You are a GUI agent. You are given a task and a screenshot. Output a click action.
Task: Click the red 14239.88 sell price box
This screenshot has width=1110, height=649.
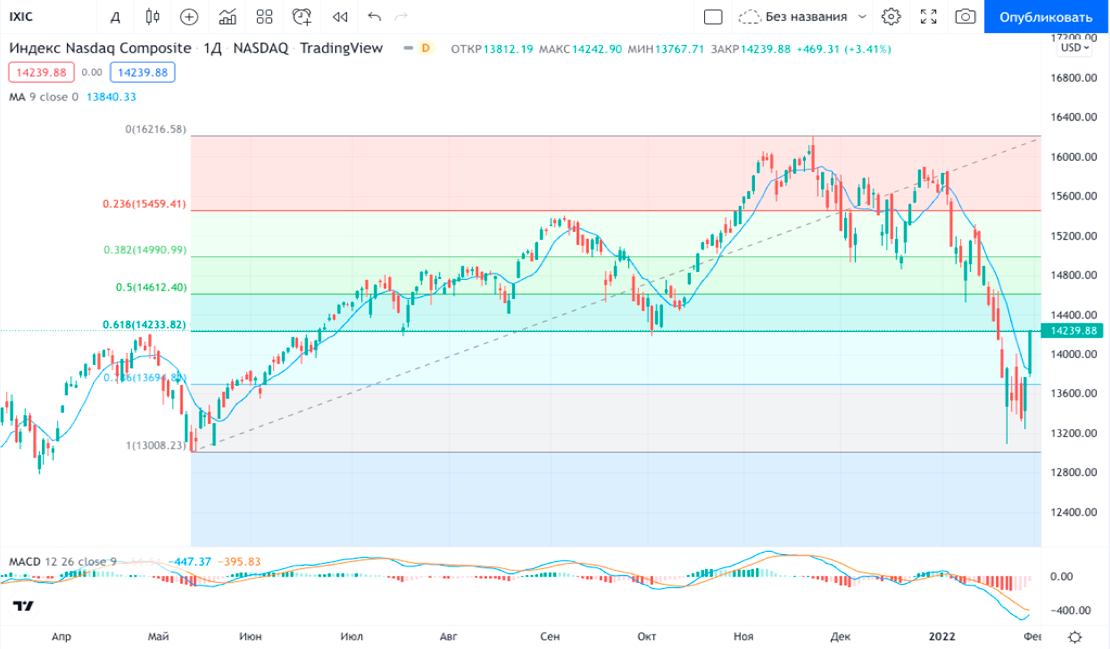point(41,72)
